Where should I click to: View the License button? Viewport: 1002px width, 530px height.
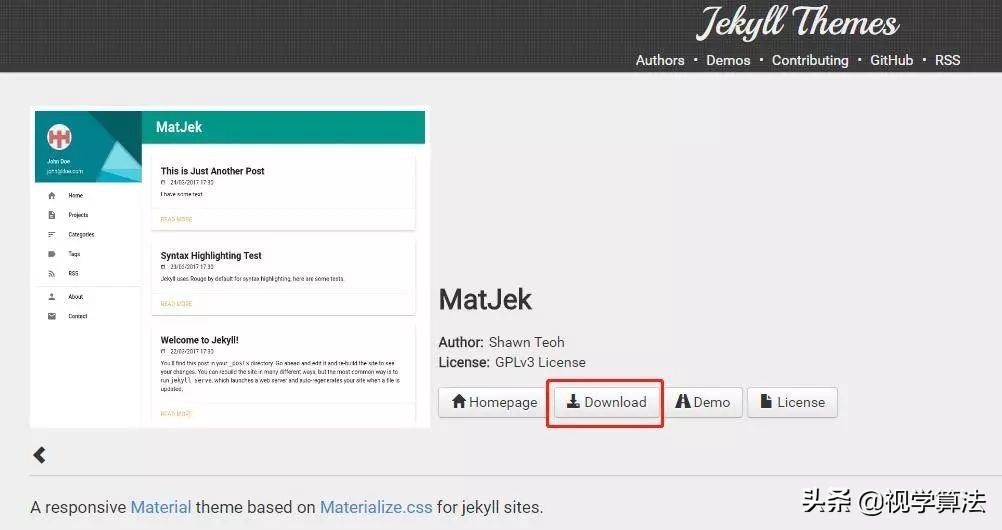[792, 402]
